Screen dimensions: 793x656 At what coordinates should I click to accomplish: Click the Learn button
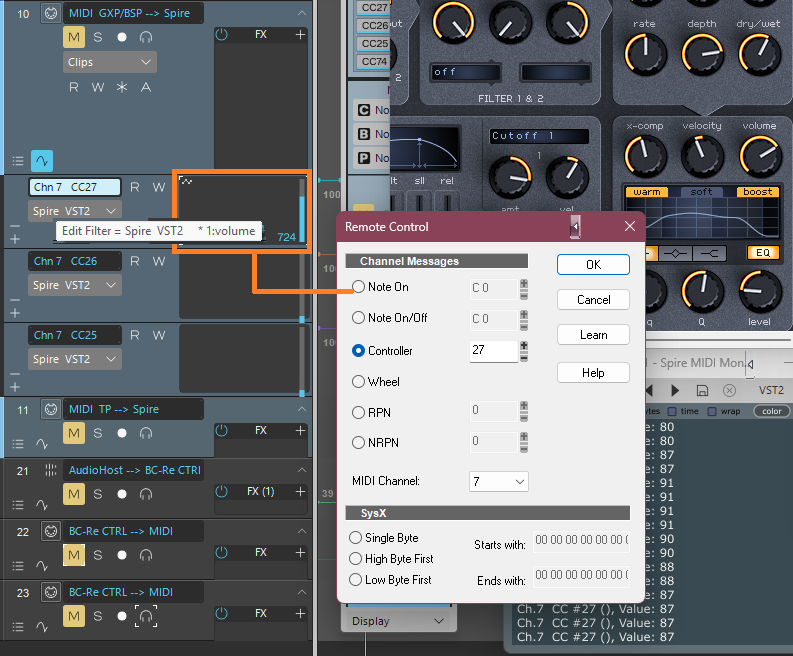coord(593,335)
